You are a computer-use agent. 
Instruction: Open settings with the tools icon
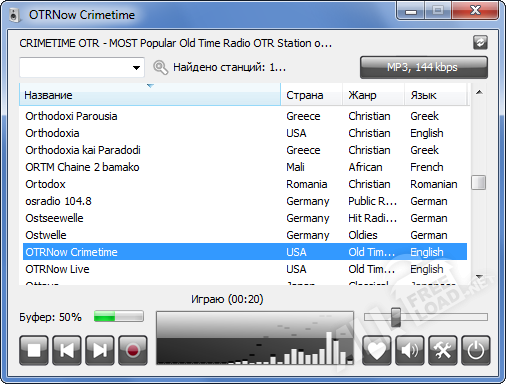point(443,350)
